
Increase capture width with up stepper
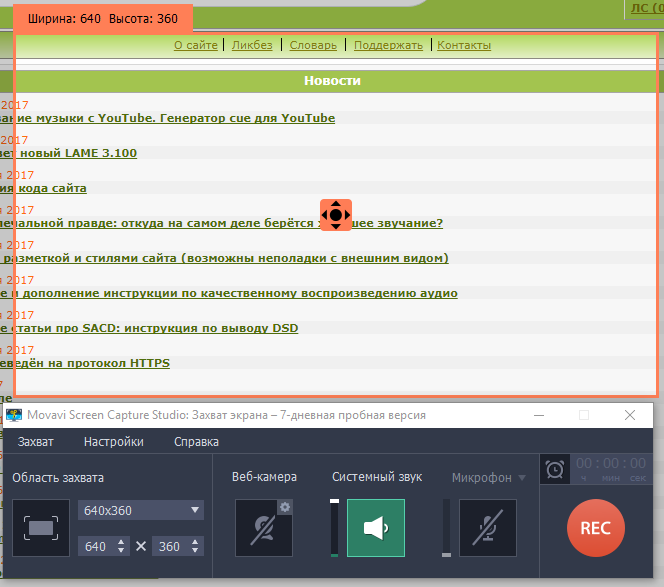click(121, 542)
